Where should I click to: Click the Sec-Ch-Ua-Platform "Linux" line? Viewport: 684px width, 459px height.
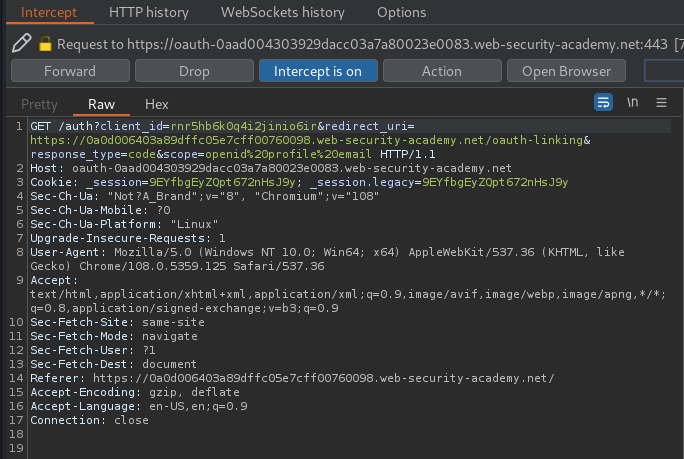pos(124,224)
